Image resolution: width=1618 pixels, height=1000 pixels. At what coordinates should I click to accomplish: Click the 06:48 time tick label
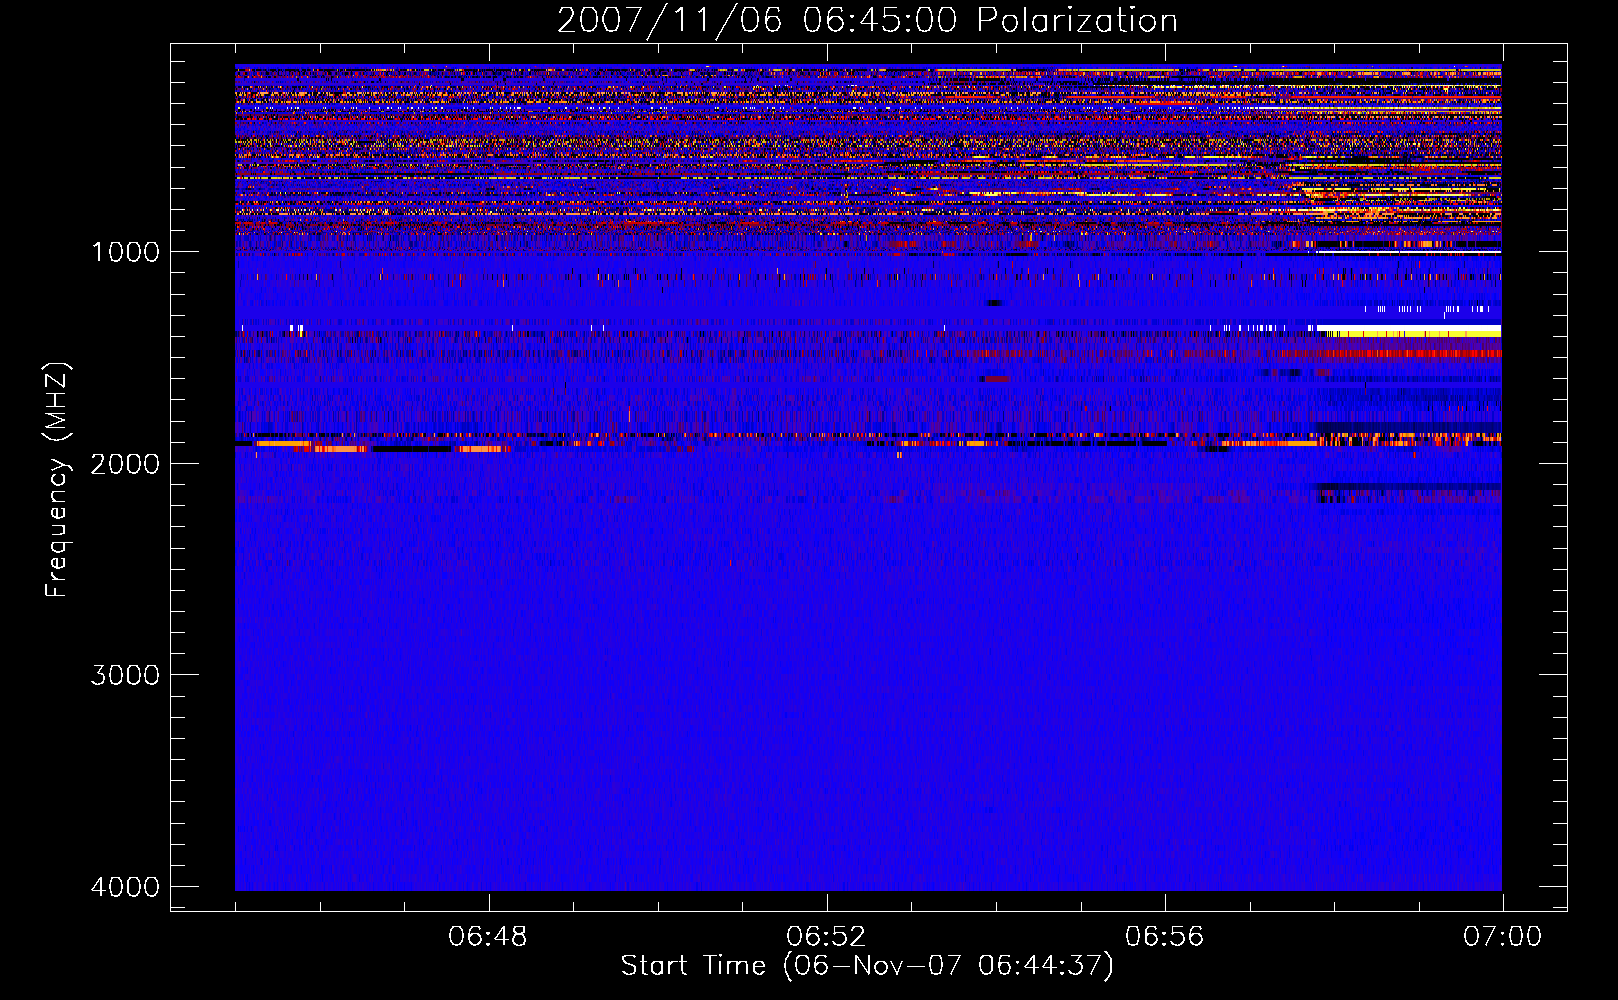click(488, 937)
